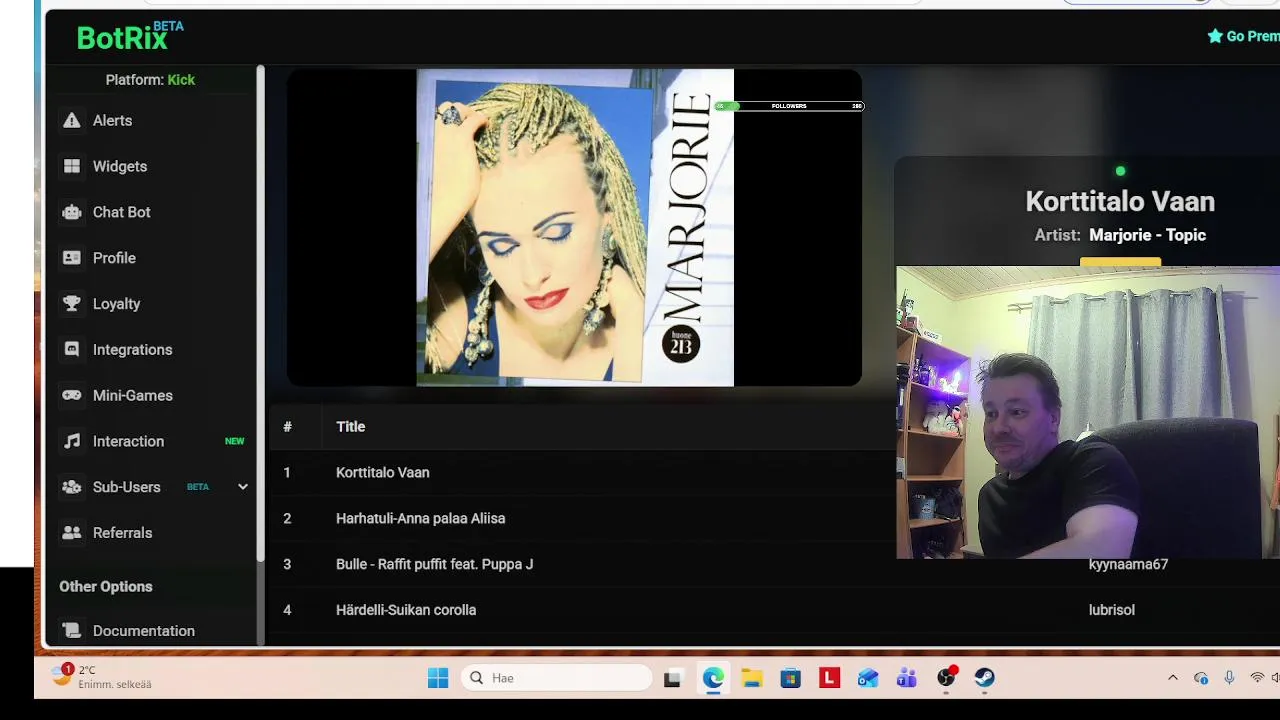Open the Windows Start menu
Image resolution: width=1280 pixels, height=720 pixels.
438,678
